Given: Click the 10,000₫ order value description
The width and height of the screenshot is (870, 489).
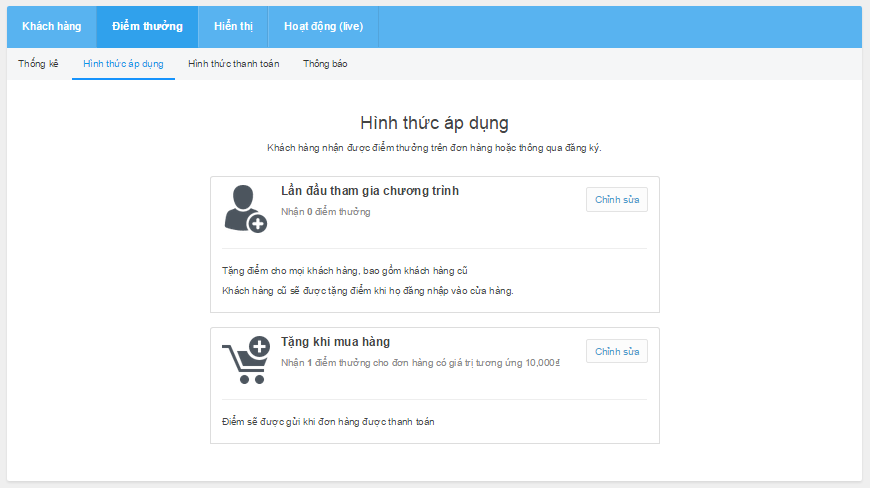Looking at the screenshot, I should pos(421,363).
